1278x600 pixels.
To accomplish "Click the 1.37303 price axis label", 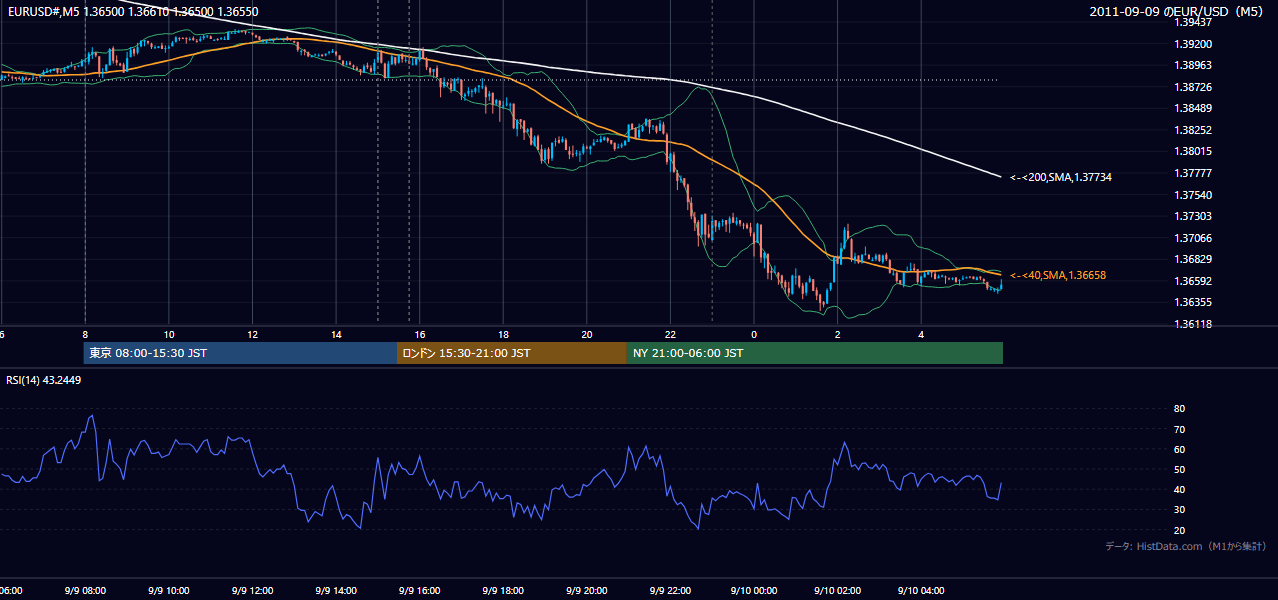I will click(1193, 216).
